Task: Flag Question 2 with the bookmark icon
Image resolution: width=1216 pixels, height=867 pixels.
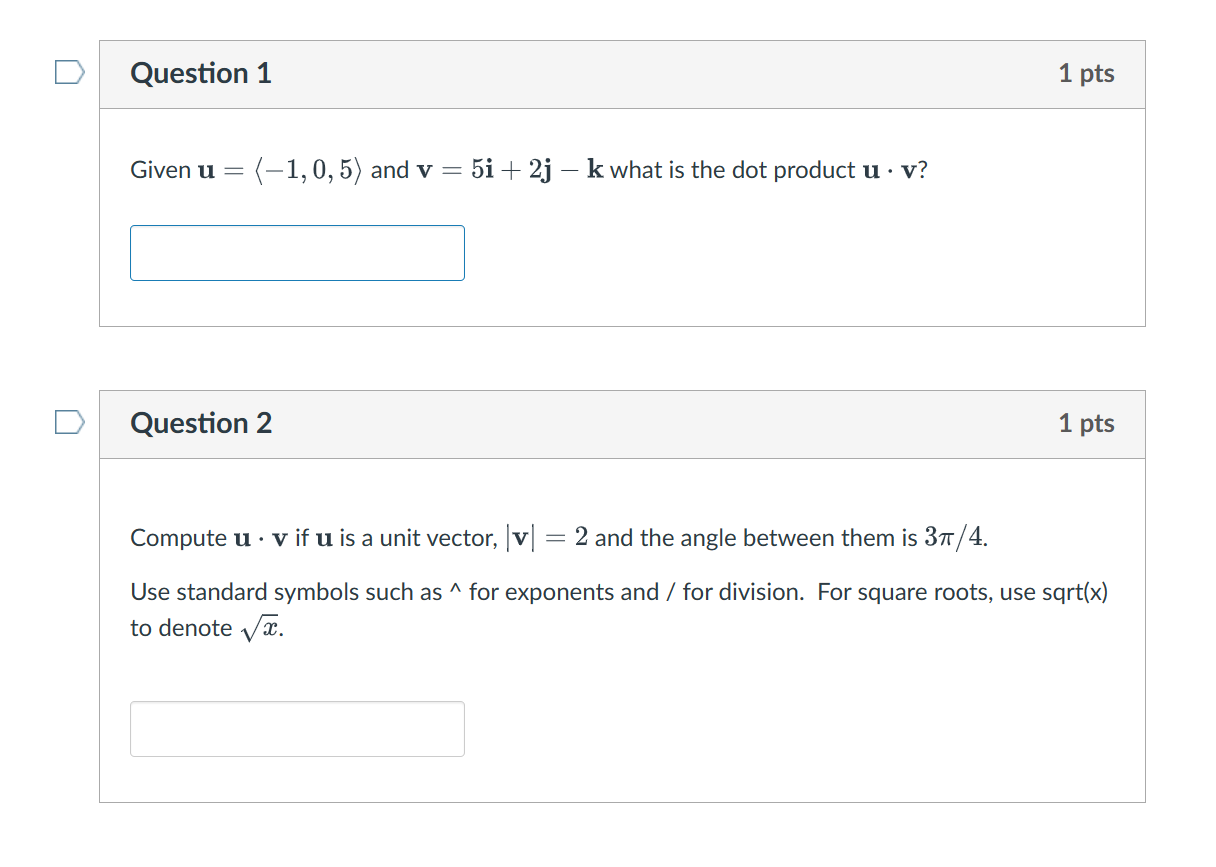Action: (69, 423)
